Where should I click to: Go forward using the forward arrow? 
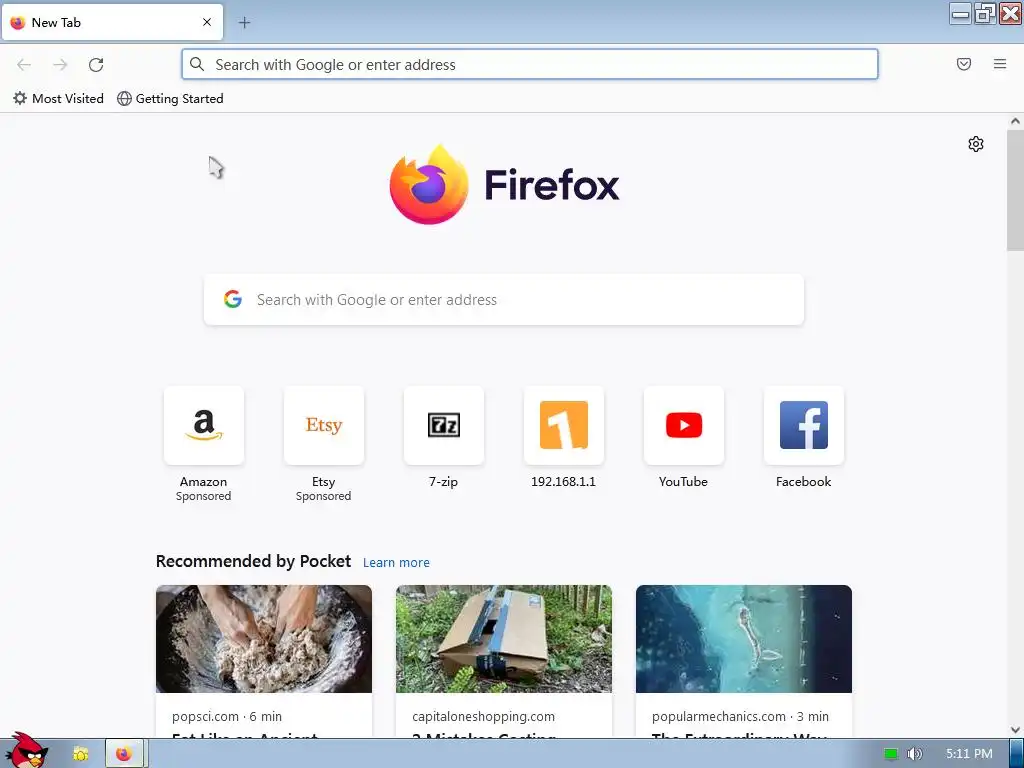point(60,65)
